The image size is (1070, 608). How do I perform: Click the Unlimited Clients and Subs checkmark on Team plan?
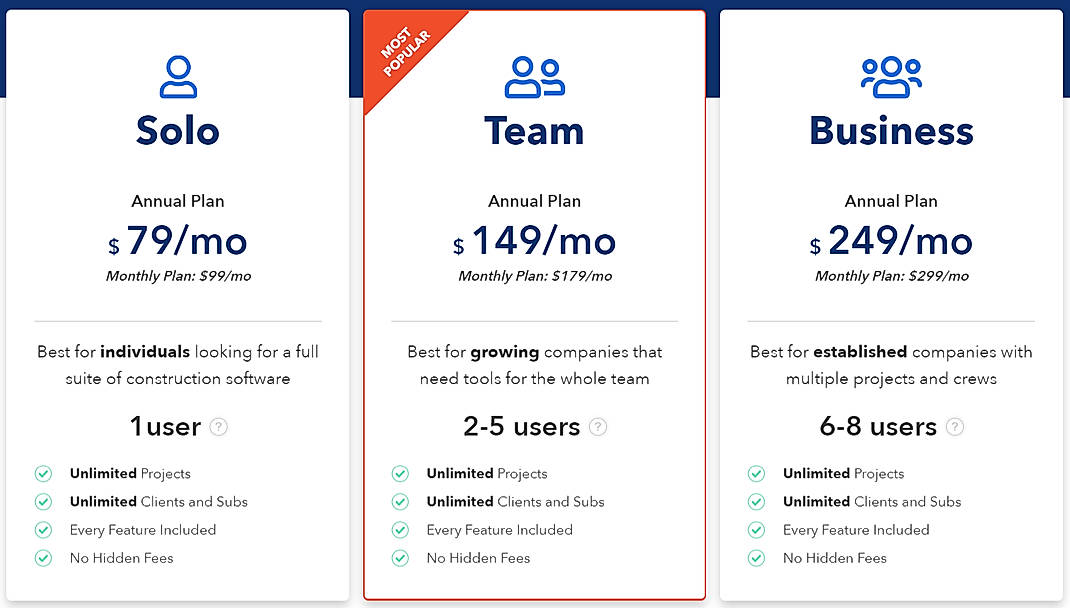(x=401, y=502)
